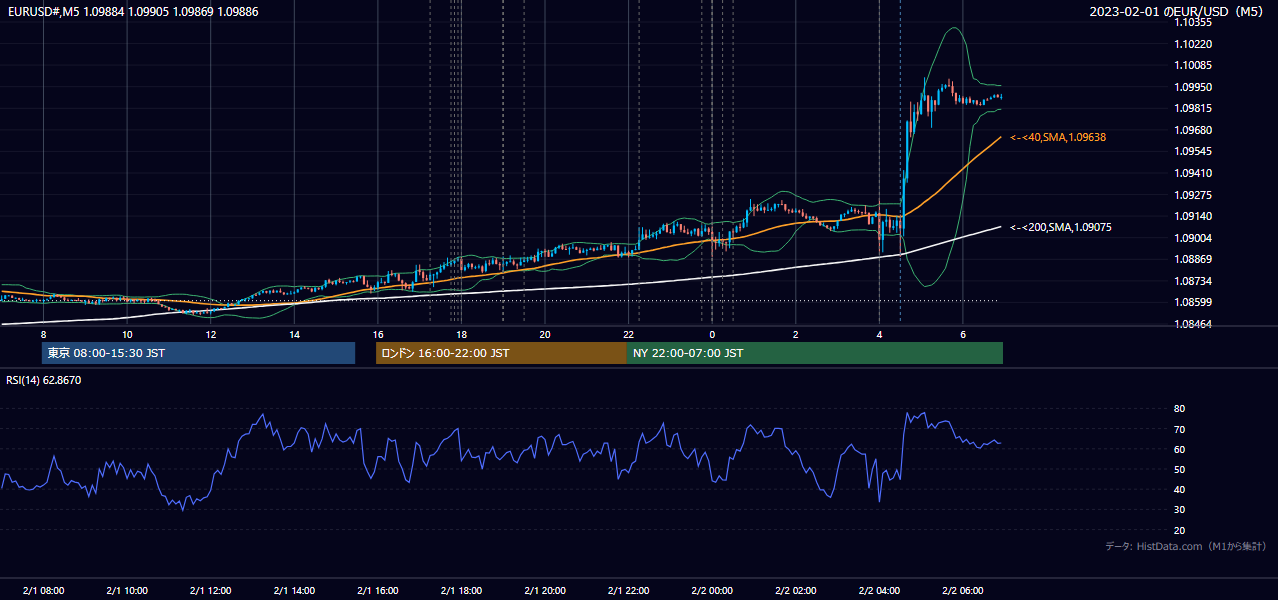This screenshot has height=600, width=1278.
Task: Click RSI scale value 80
Action: pyautogui.click(x=1179, y=409)
